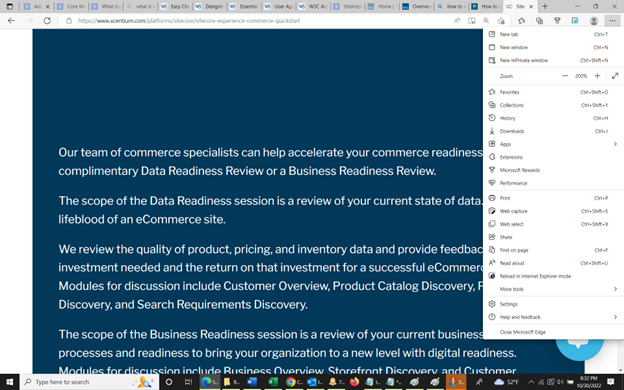Switch to the Home tab
This screenshot has width=624, height=390.
[382, 6]
